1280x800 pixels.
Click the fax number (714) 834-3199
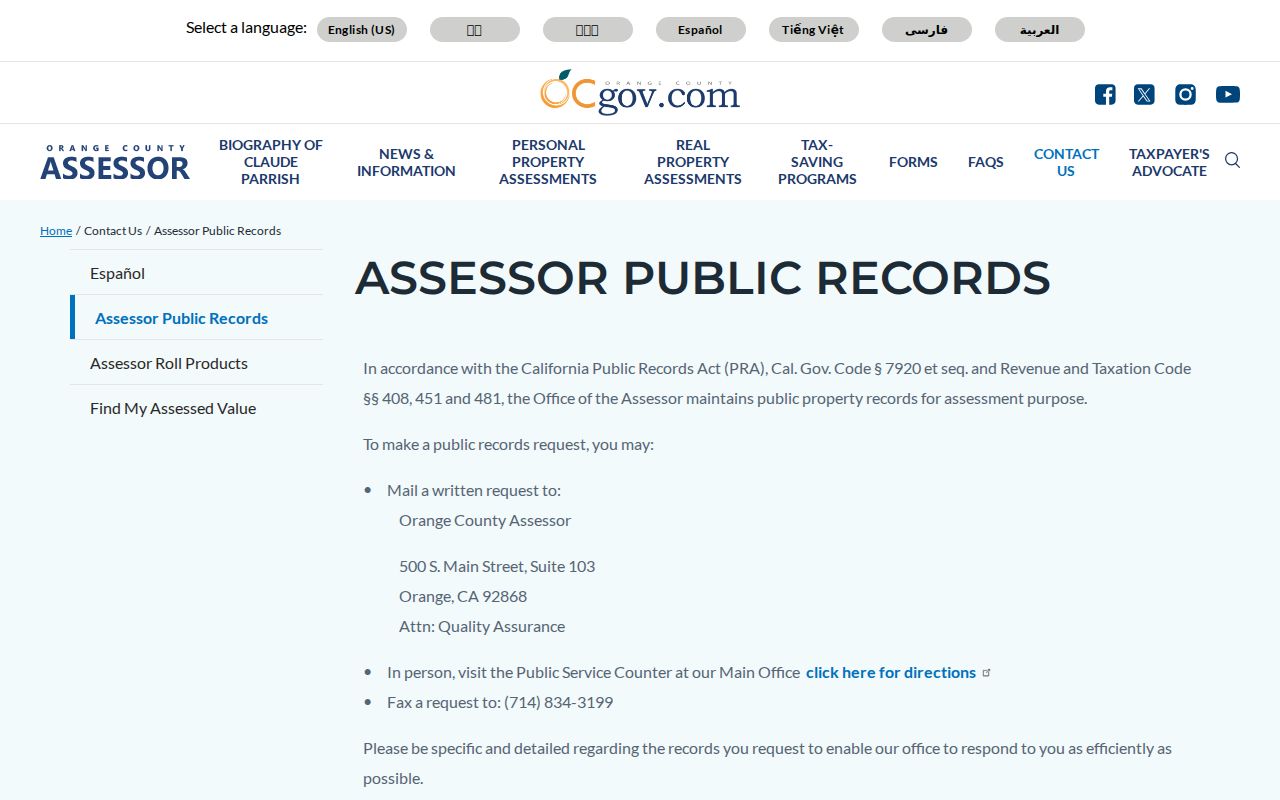[x=559, y=702]
